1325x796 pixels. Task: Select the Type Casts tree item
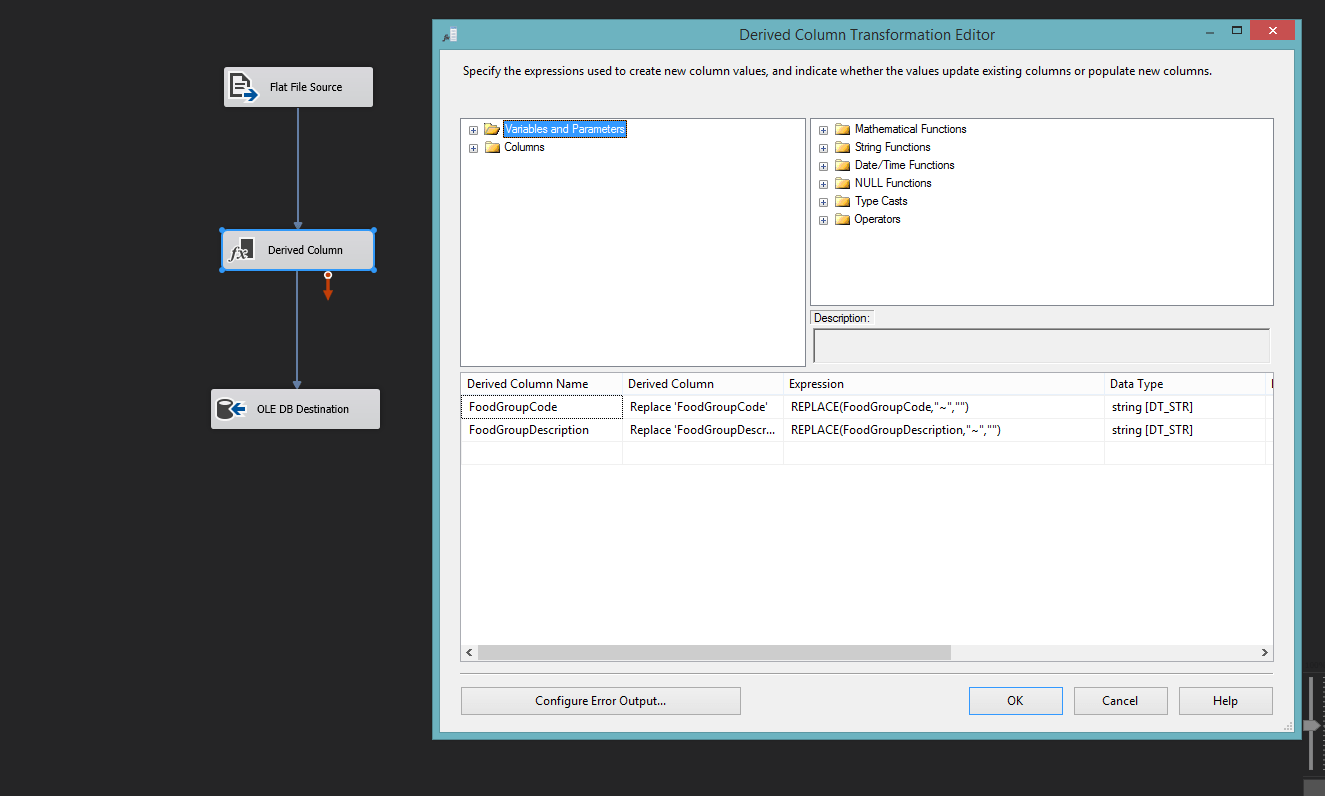pyautogui.click(x=881, y=201)
